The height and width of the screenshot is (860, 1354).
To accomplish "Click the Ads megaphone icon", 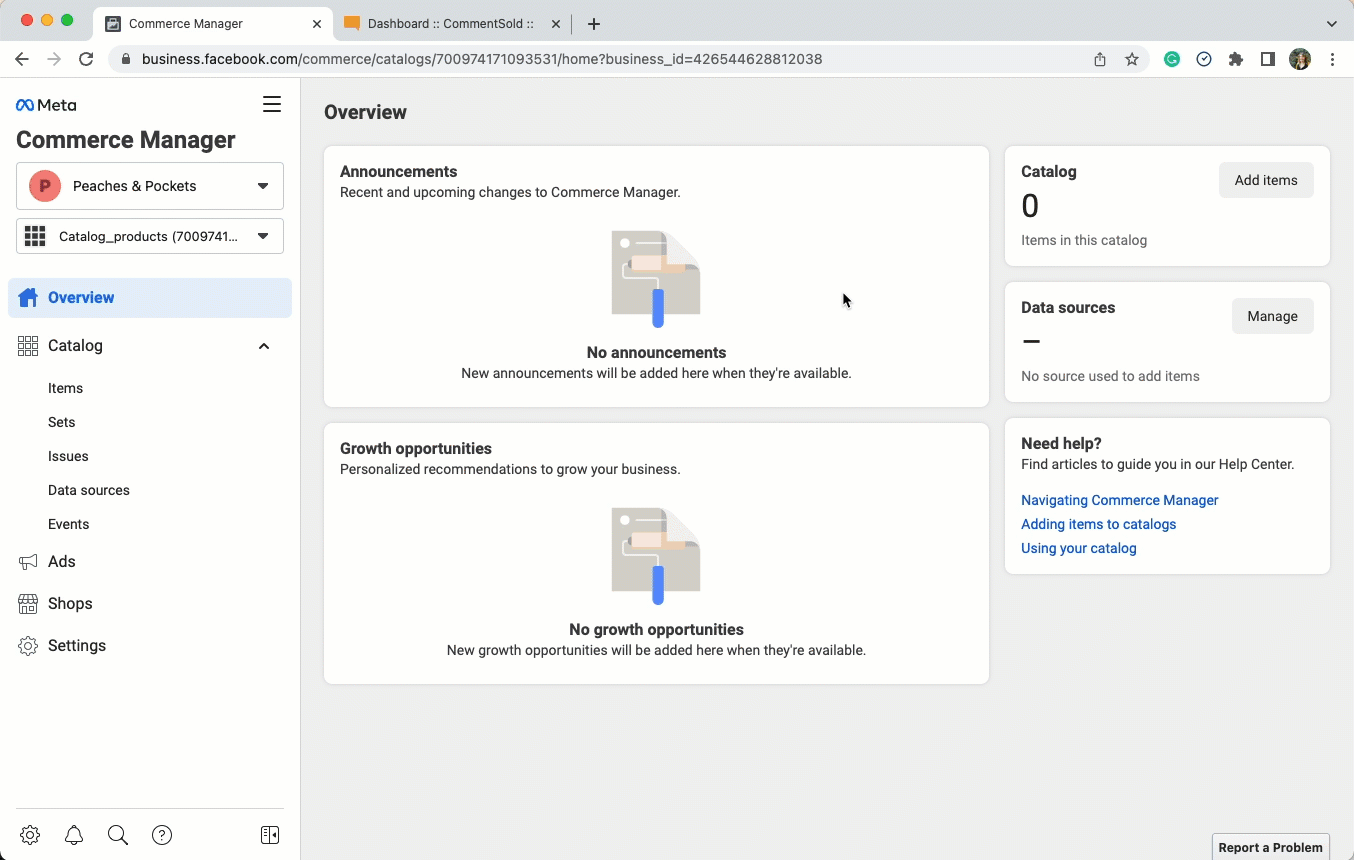I will click(28, 562).
